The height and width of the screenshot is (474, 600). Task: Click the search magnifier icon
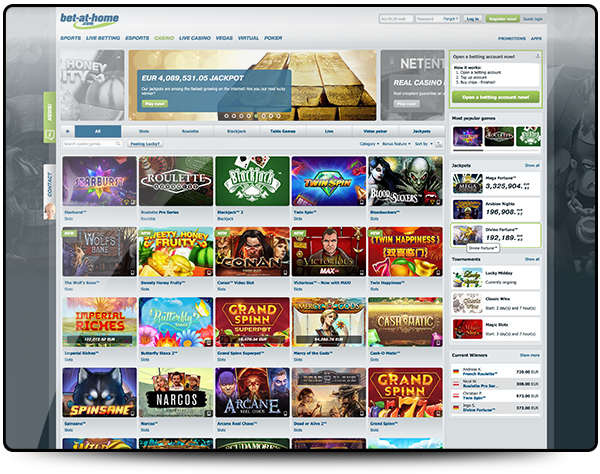pos(118,143)
